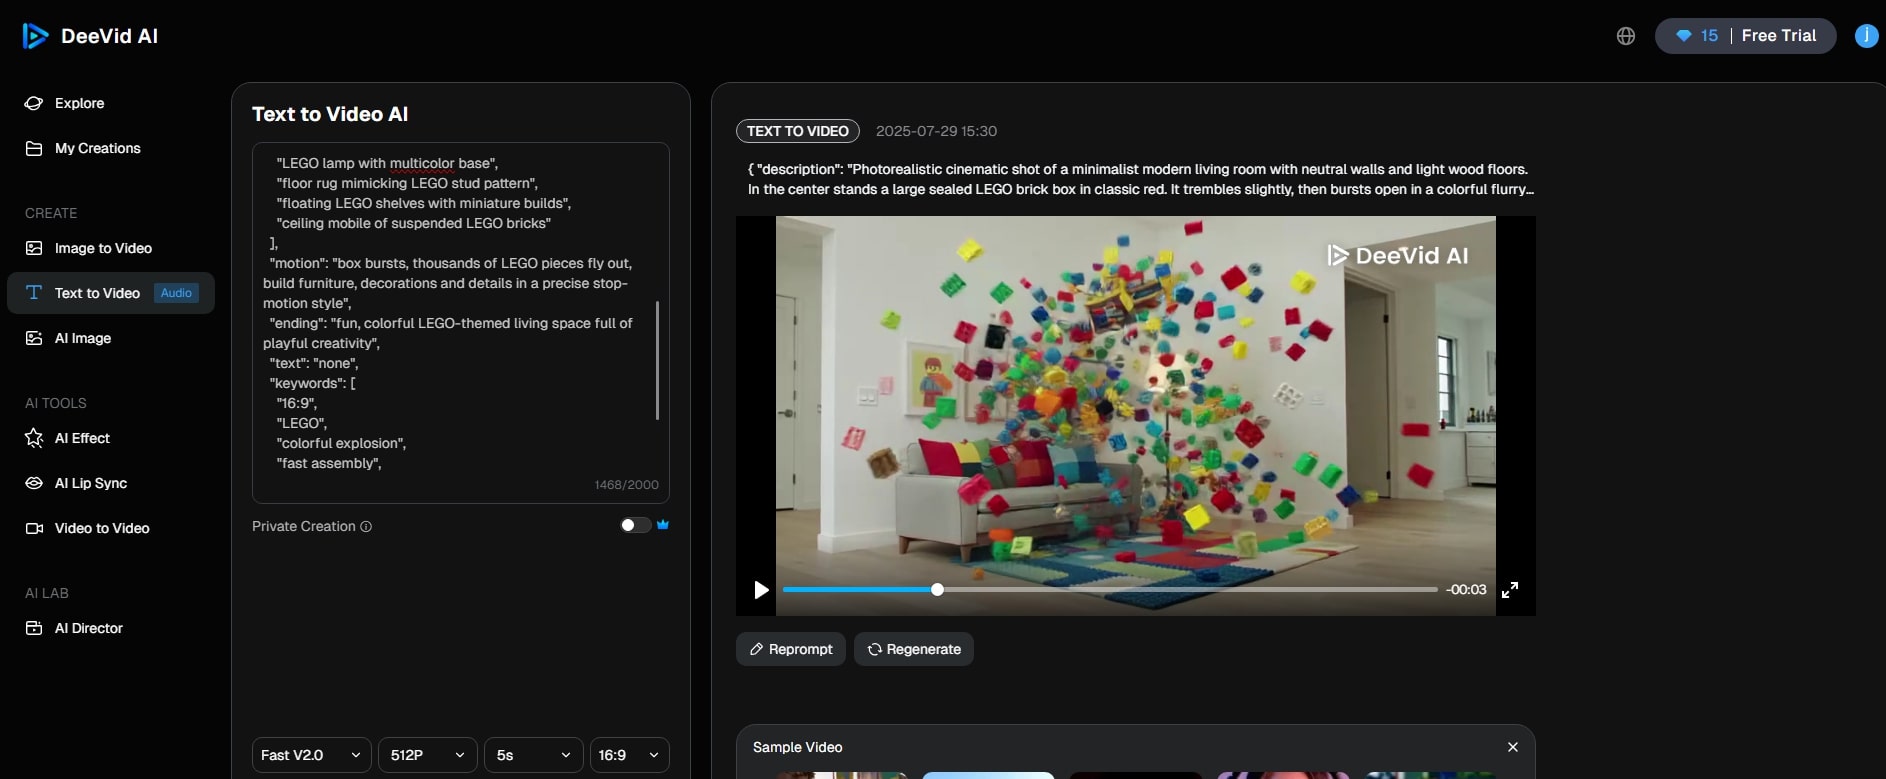Click the DeeVid AI logo
The height and width of the screenshot is (779, 1886).
coord(90,36)
